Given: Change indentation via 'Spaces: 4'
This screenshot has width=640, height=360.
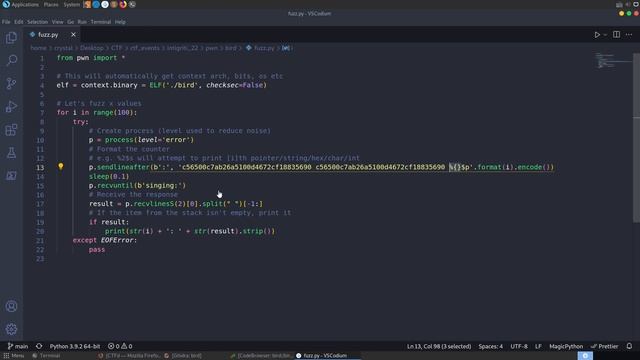Looking at the screenshot, I should [491, 346].
